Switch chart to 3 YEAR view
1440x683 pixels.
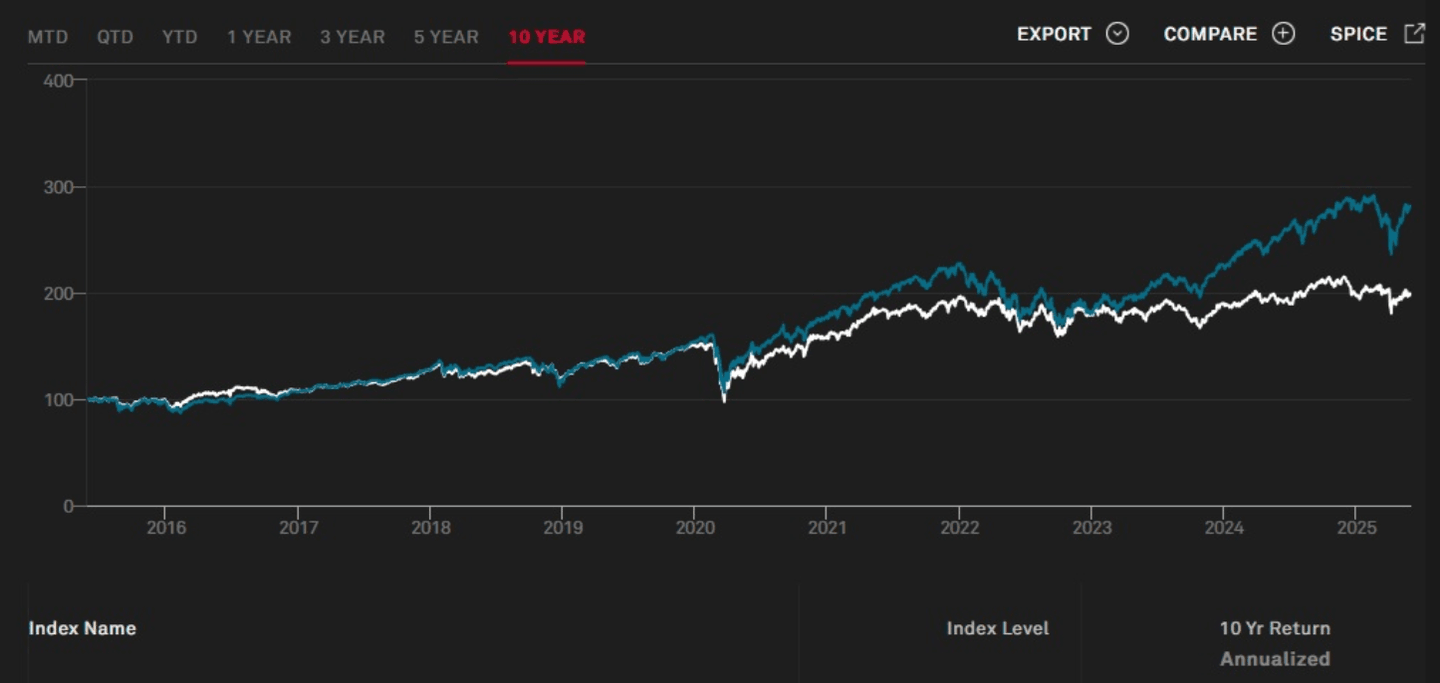(x=352, y=37)
